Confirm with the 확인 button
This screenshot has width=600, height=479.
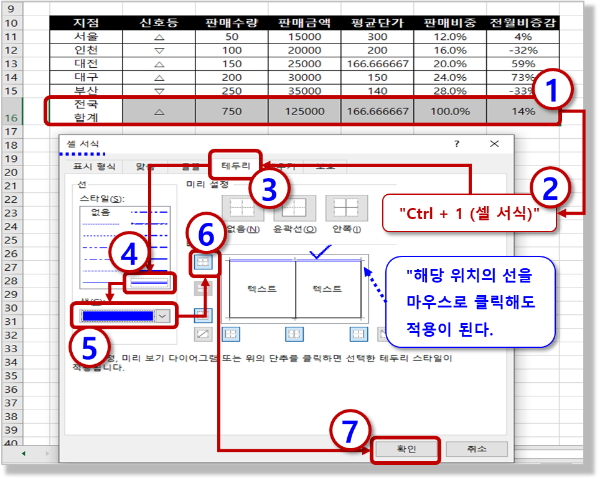pos(406,449)
